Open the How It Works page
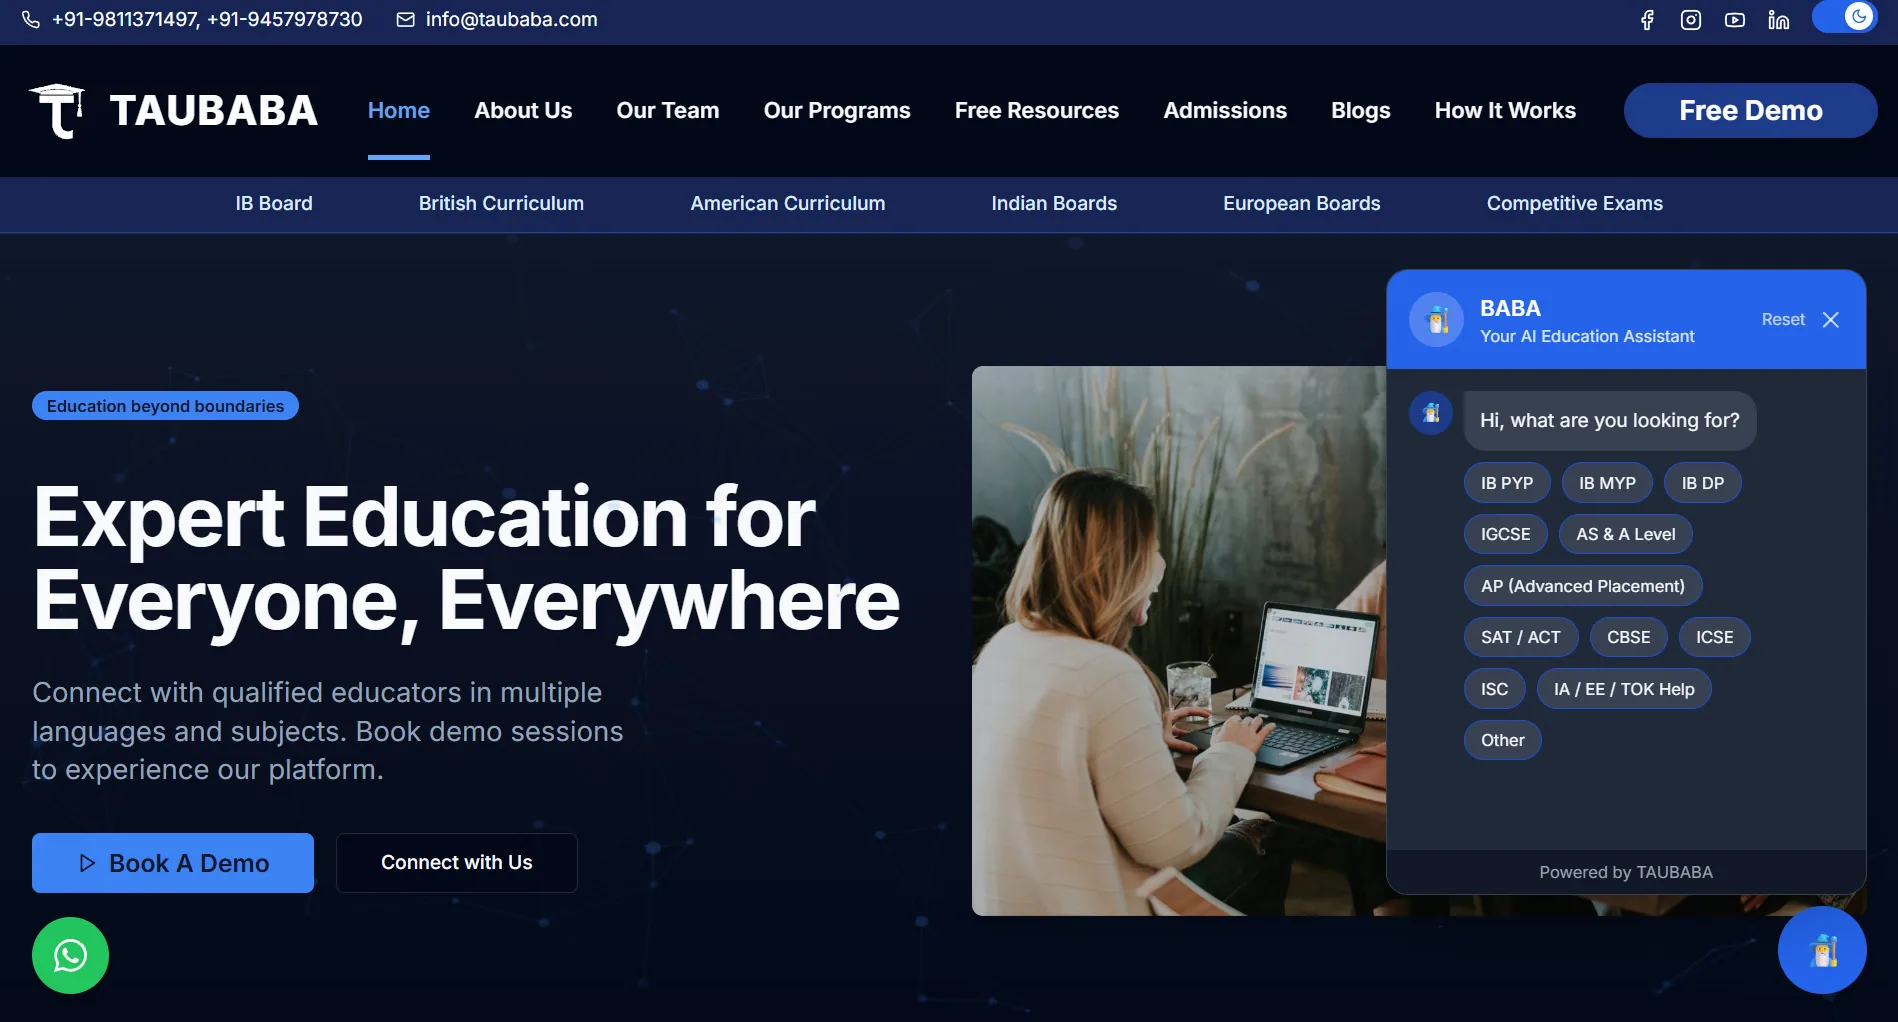This screenshot has width=1898, height=1022. pyautogui.click(x=1505, y=111)
